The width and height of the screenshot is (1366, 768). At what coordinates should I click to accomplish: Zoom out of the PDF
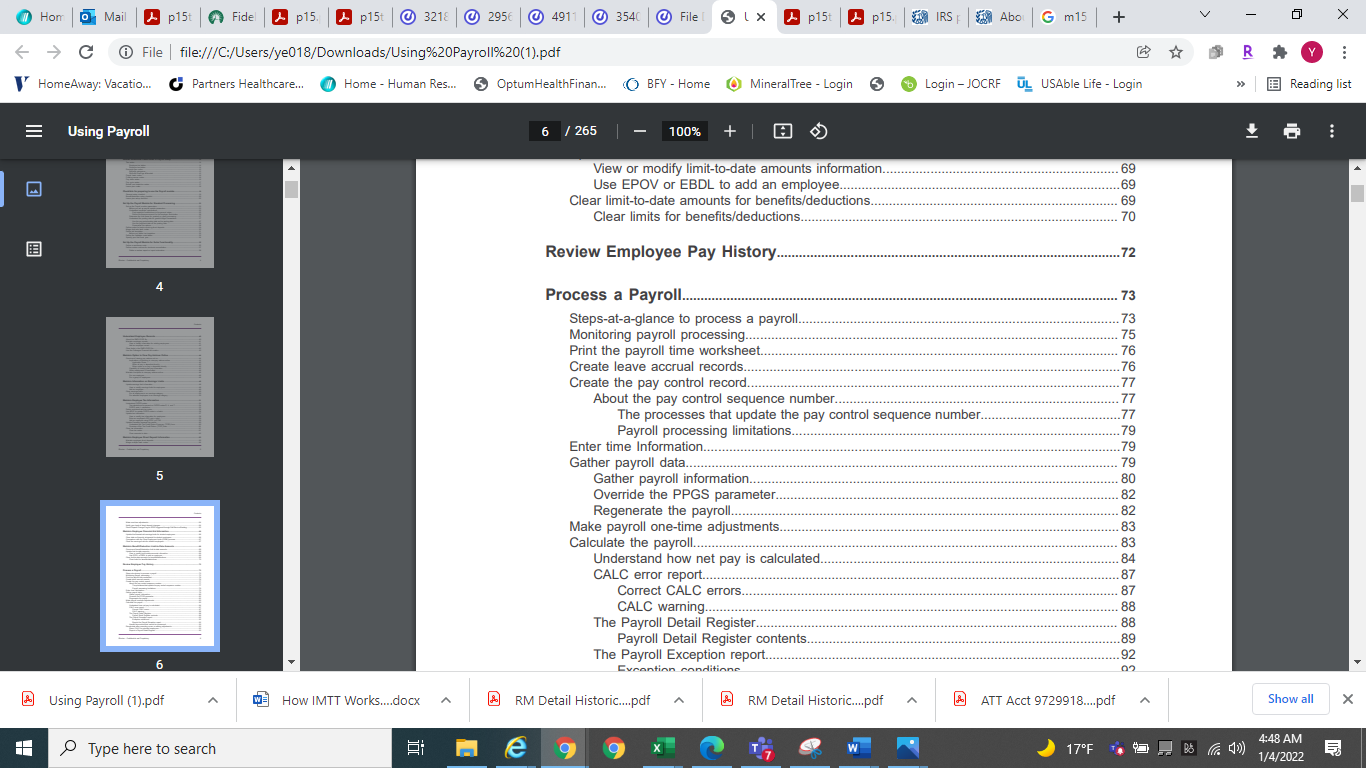point(640,131)
